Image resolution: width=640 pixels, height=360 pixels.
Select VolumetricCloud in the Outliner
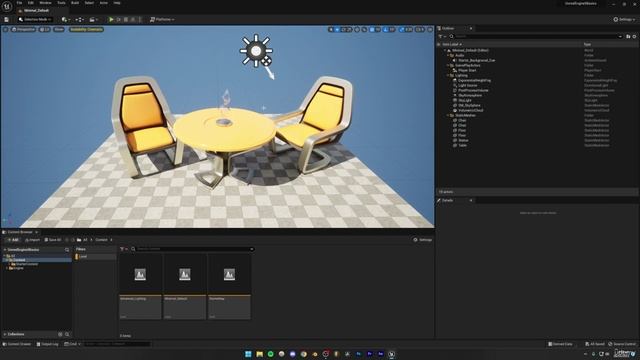click(471, 110)
